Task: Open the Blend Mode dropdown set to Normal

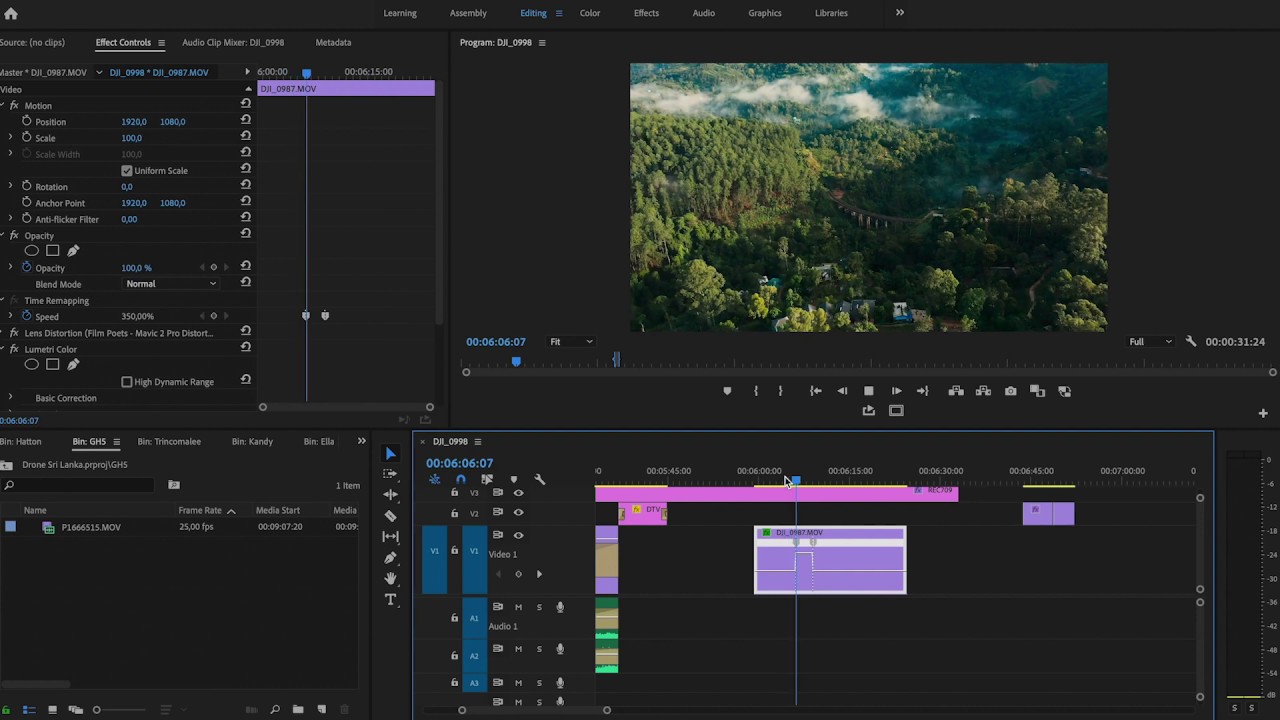Action: [170, 283]
